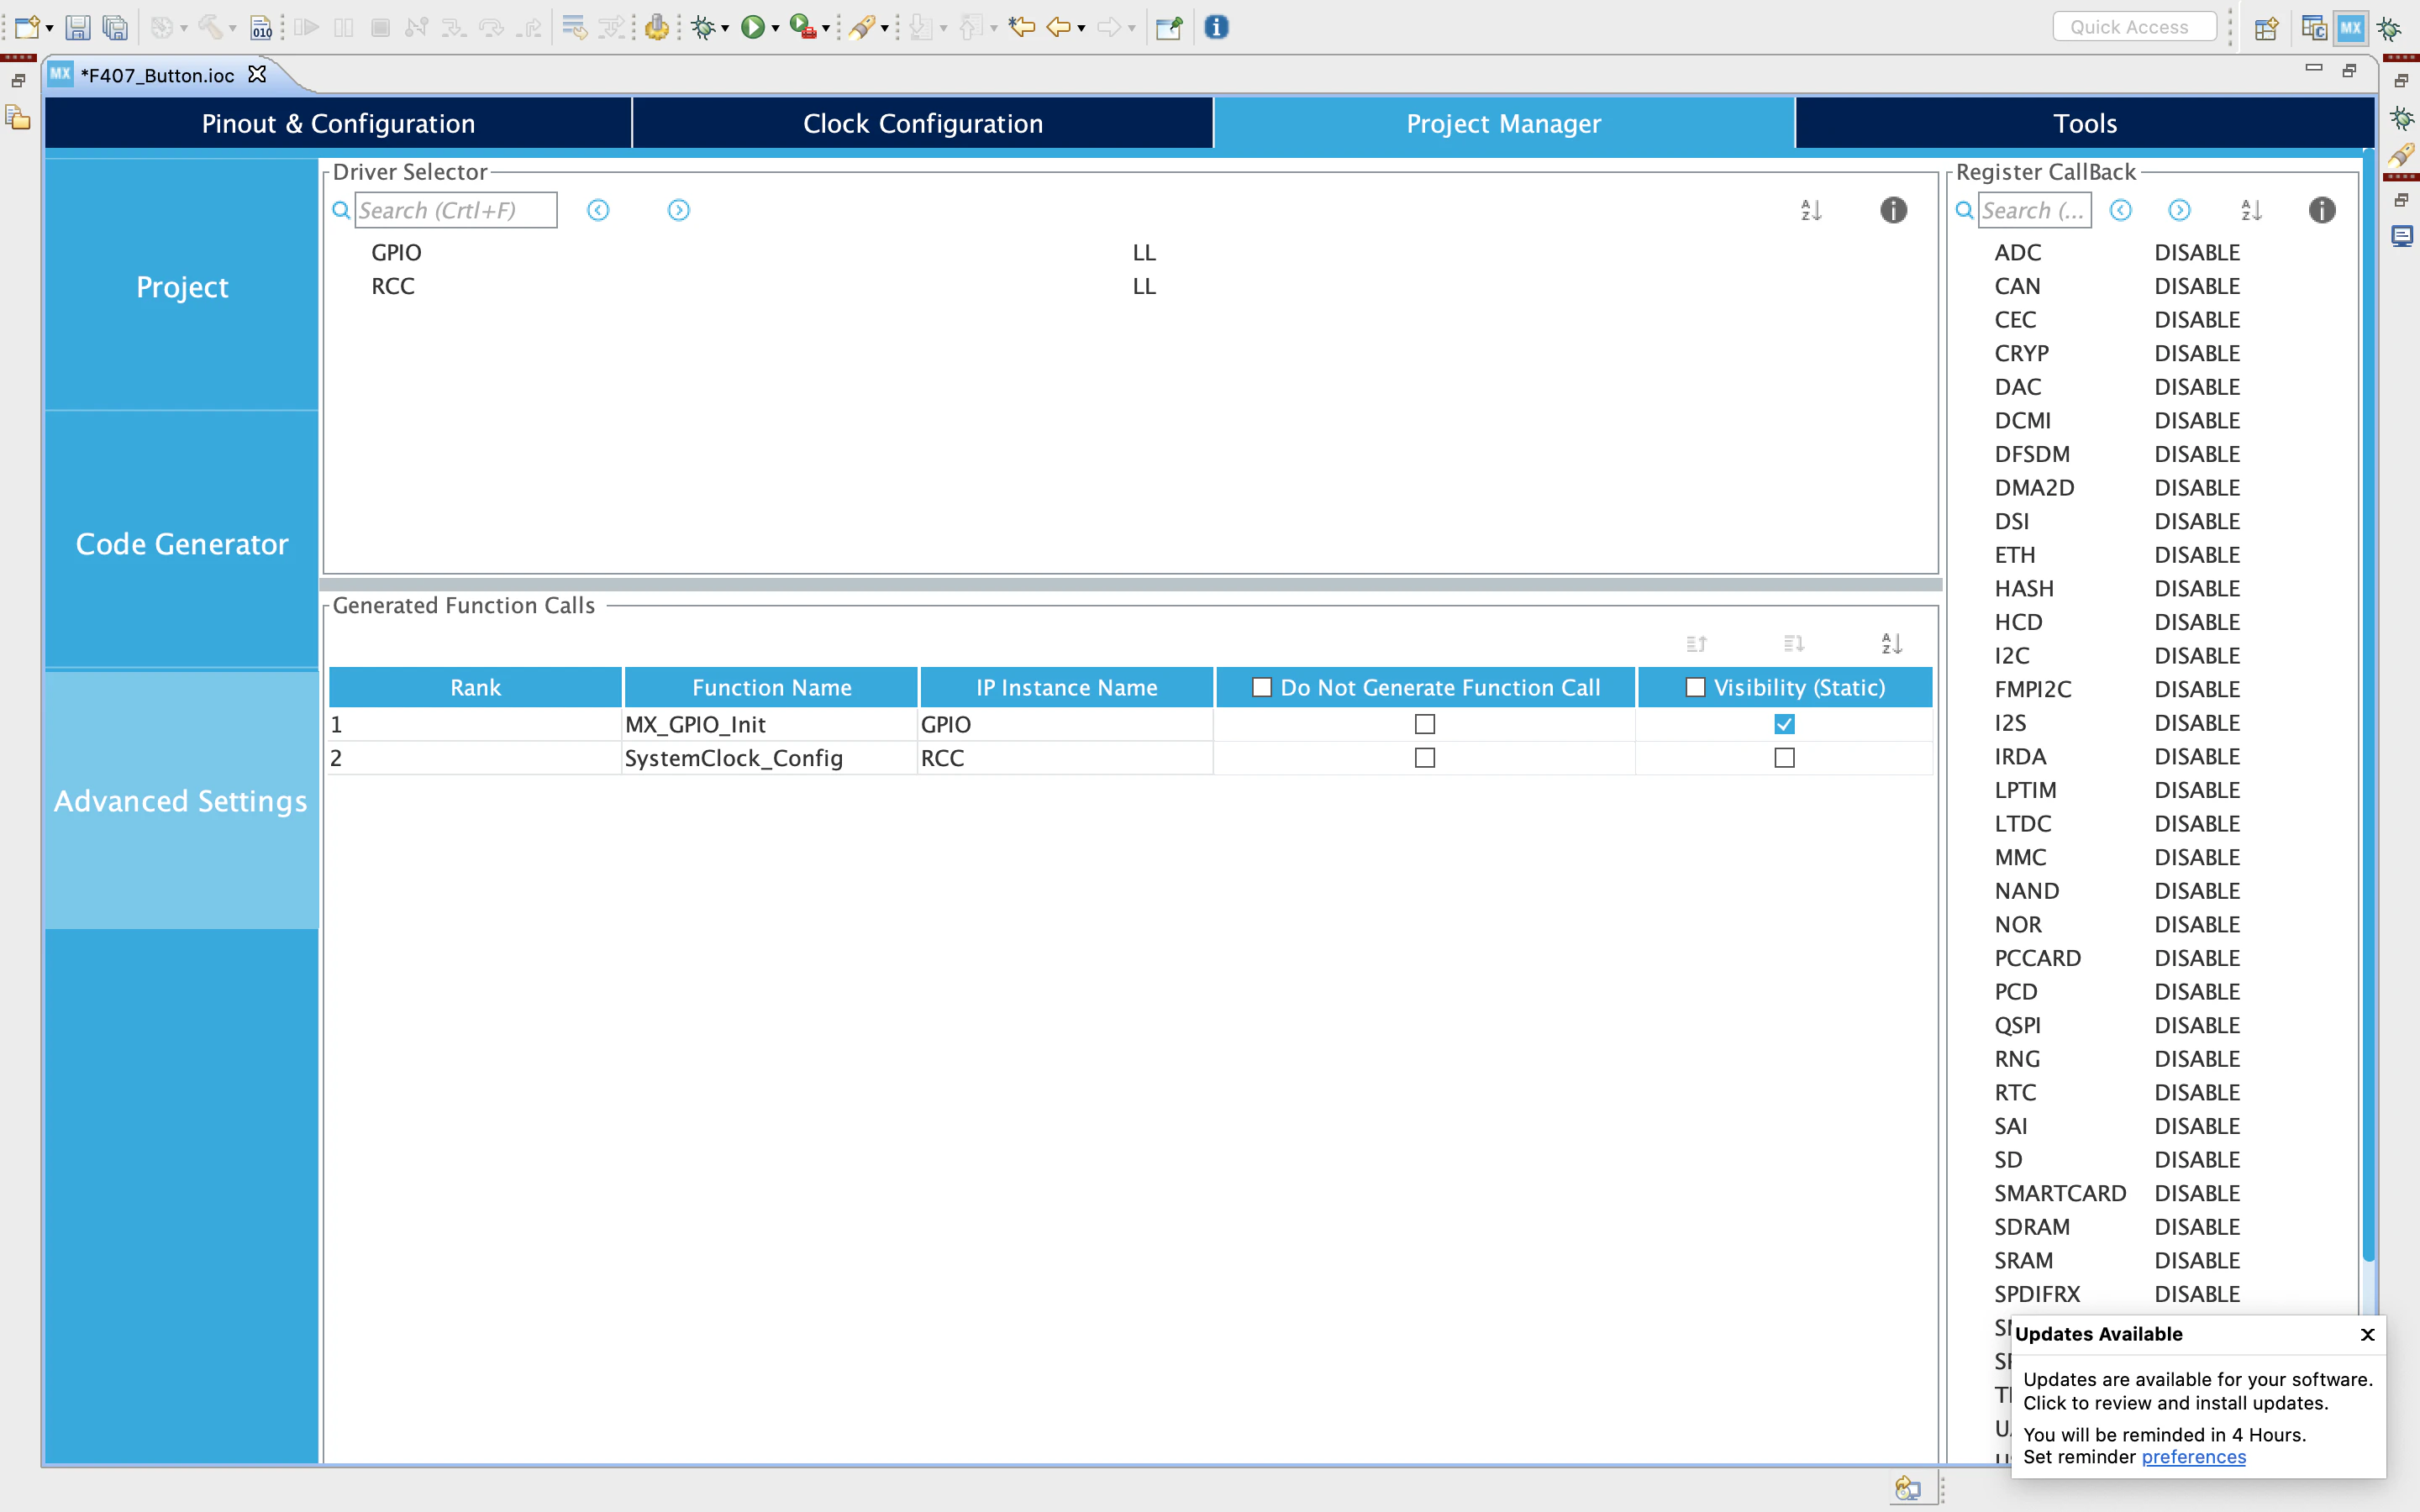The image size is (2420, 1512).
Task: Start Debug with the bug icon
Action: pyautogui.click(x=703, y=27)
